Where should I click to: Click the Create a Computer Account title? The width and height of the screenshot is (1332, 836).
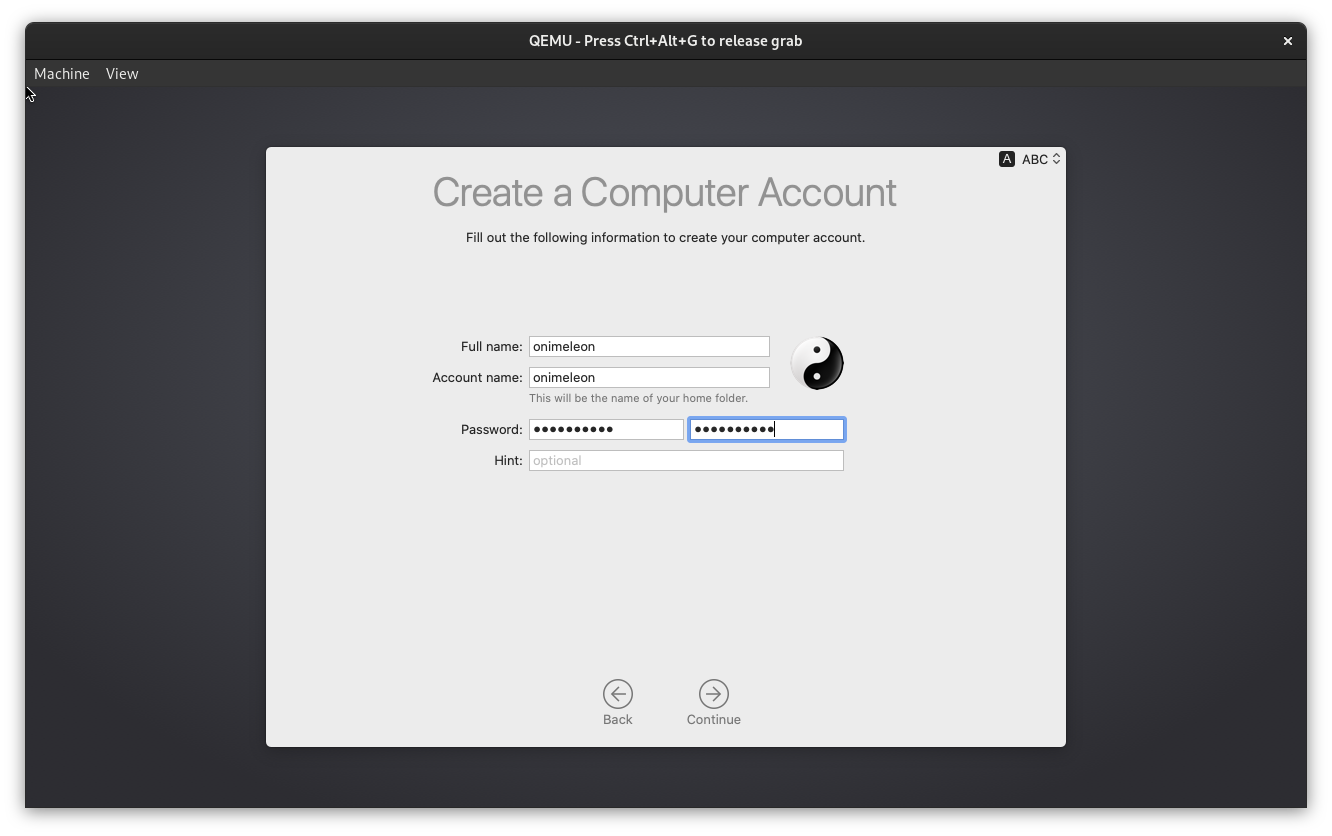pyautogui.click(x=664, y=192)
